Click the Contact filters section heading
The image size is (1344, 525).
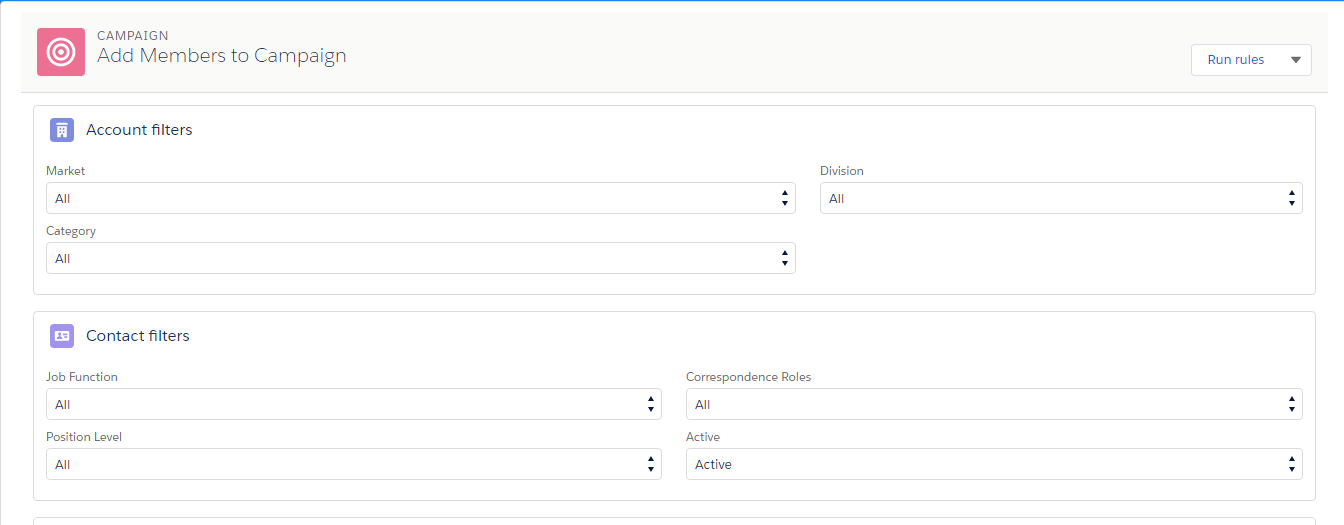[138, 336]
